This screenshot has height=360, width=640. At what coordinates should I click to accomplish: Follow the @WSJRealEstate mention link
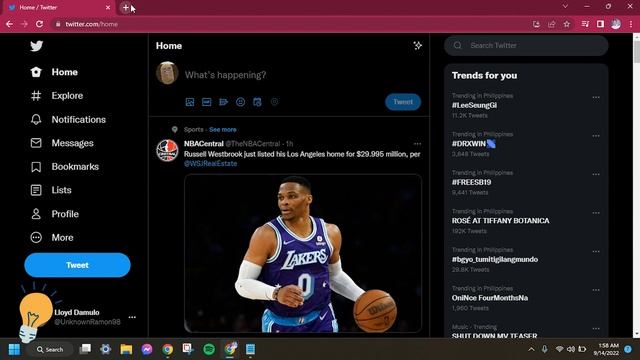point(210,164)
